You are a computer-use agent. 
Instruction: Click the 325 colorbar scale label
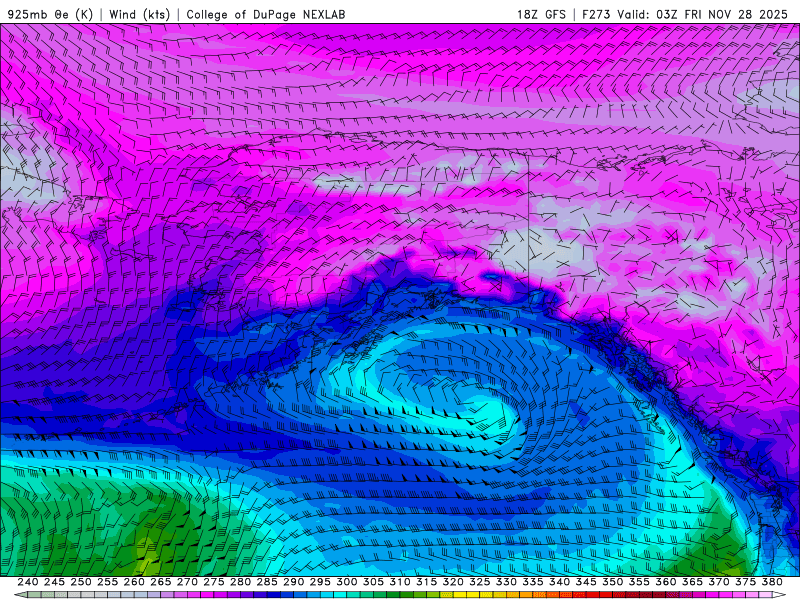click(480, 582)
